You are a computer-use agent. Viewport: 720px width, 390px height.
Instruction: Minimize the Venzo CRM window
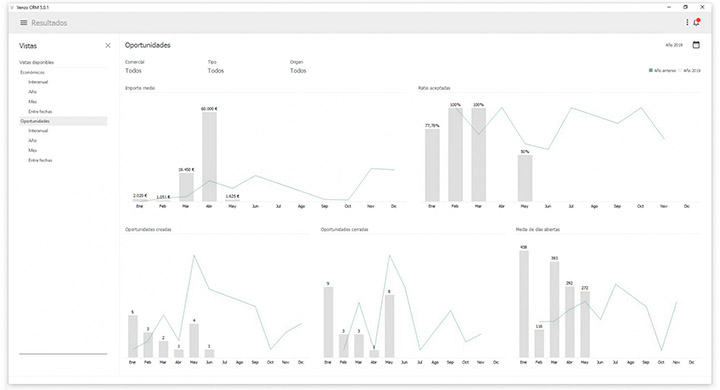[x=669, y=7]
